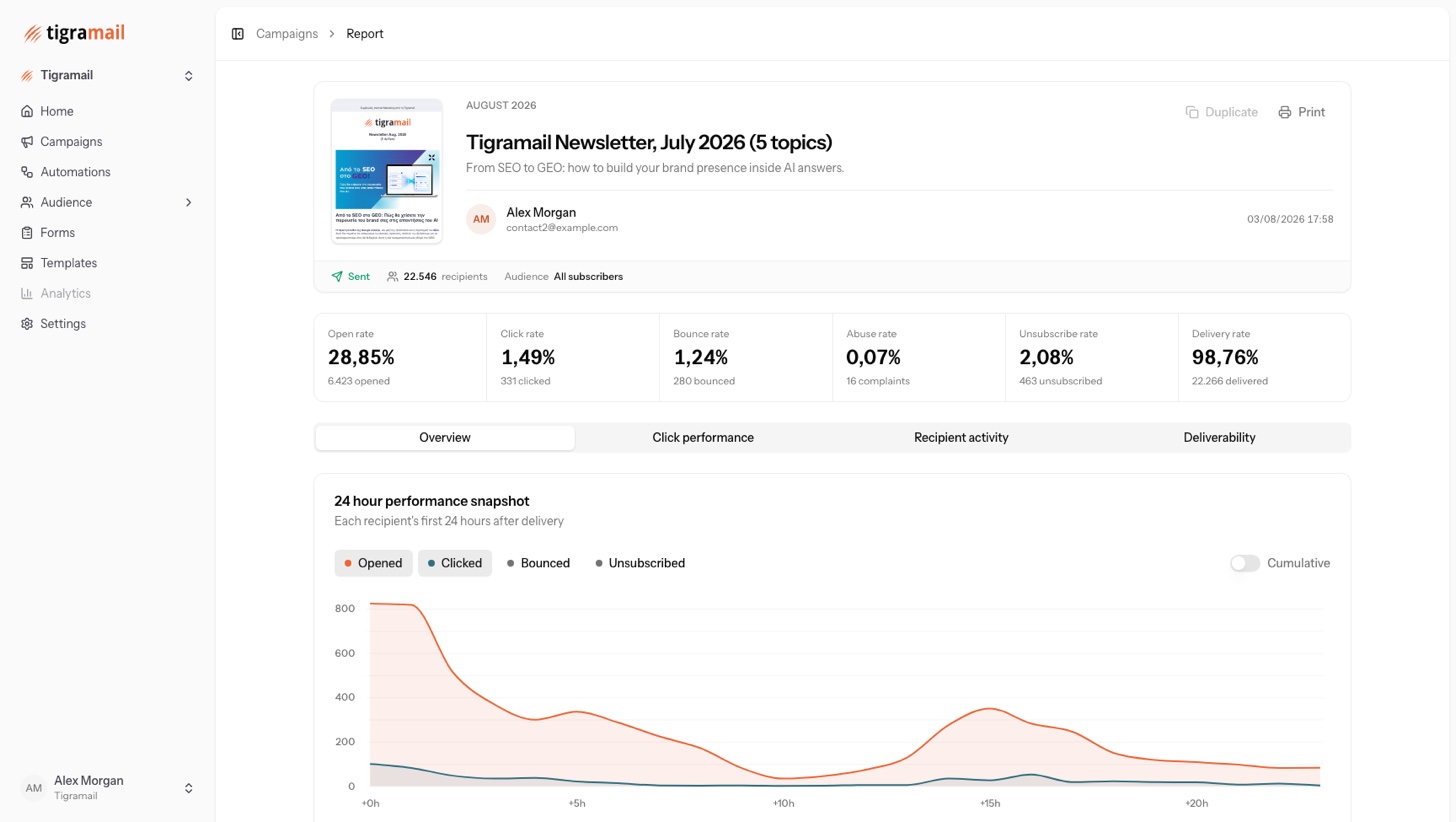Open the newsletter preview thumbnail
Screen dimensions: 1456x822
387,171
